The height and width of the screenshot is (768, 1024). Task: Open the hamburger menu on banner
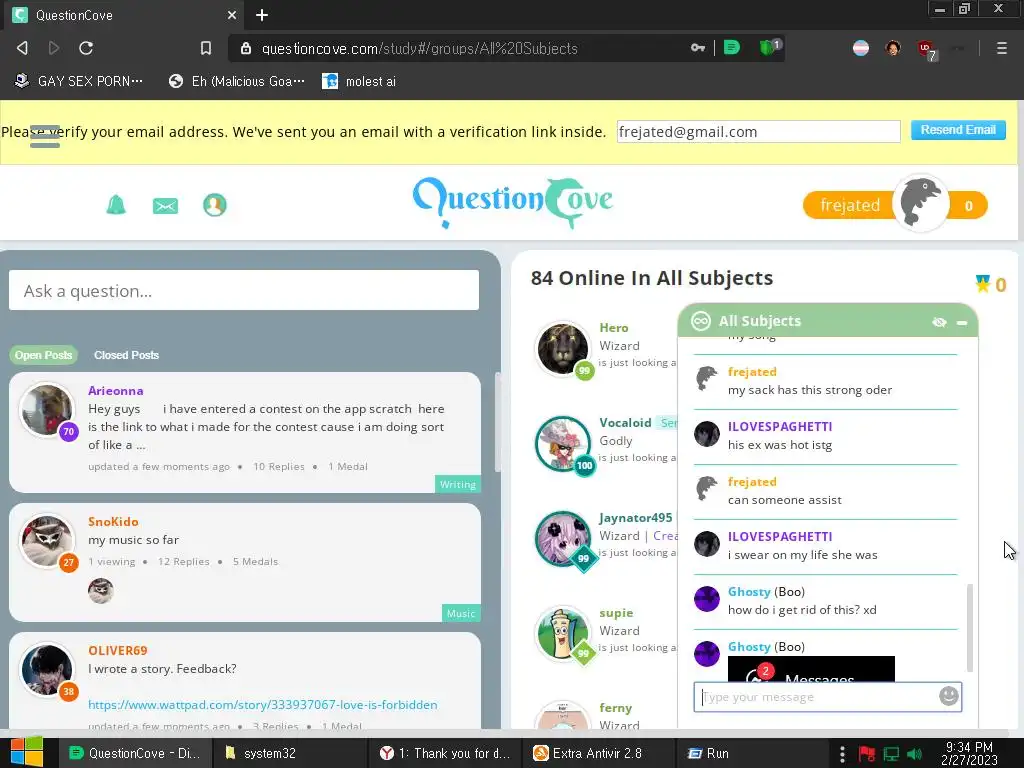[x=45, y=136]
